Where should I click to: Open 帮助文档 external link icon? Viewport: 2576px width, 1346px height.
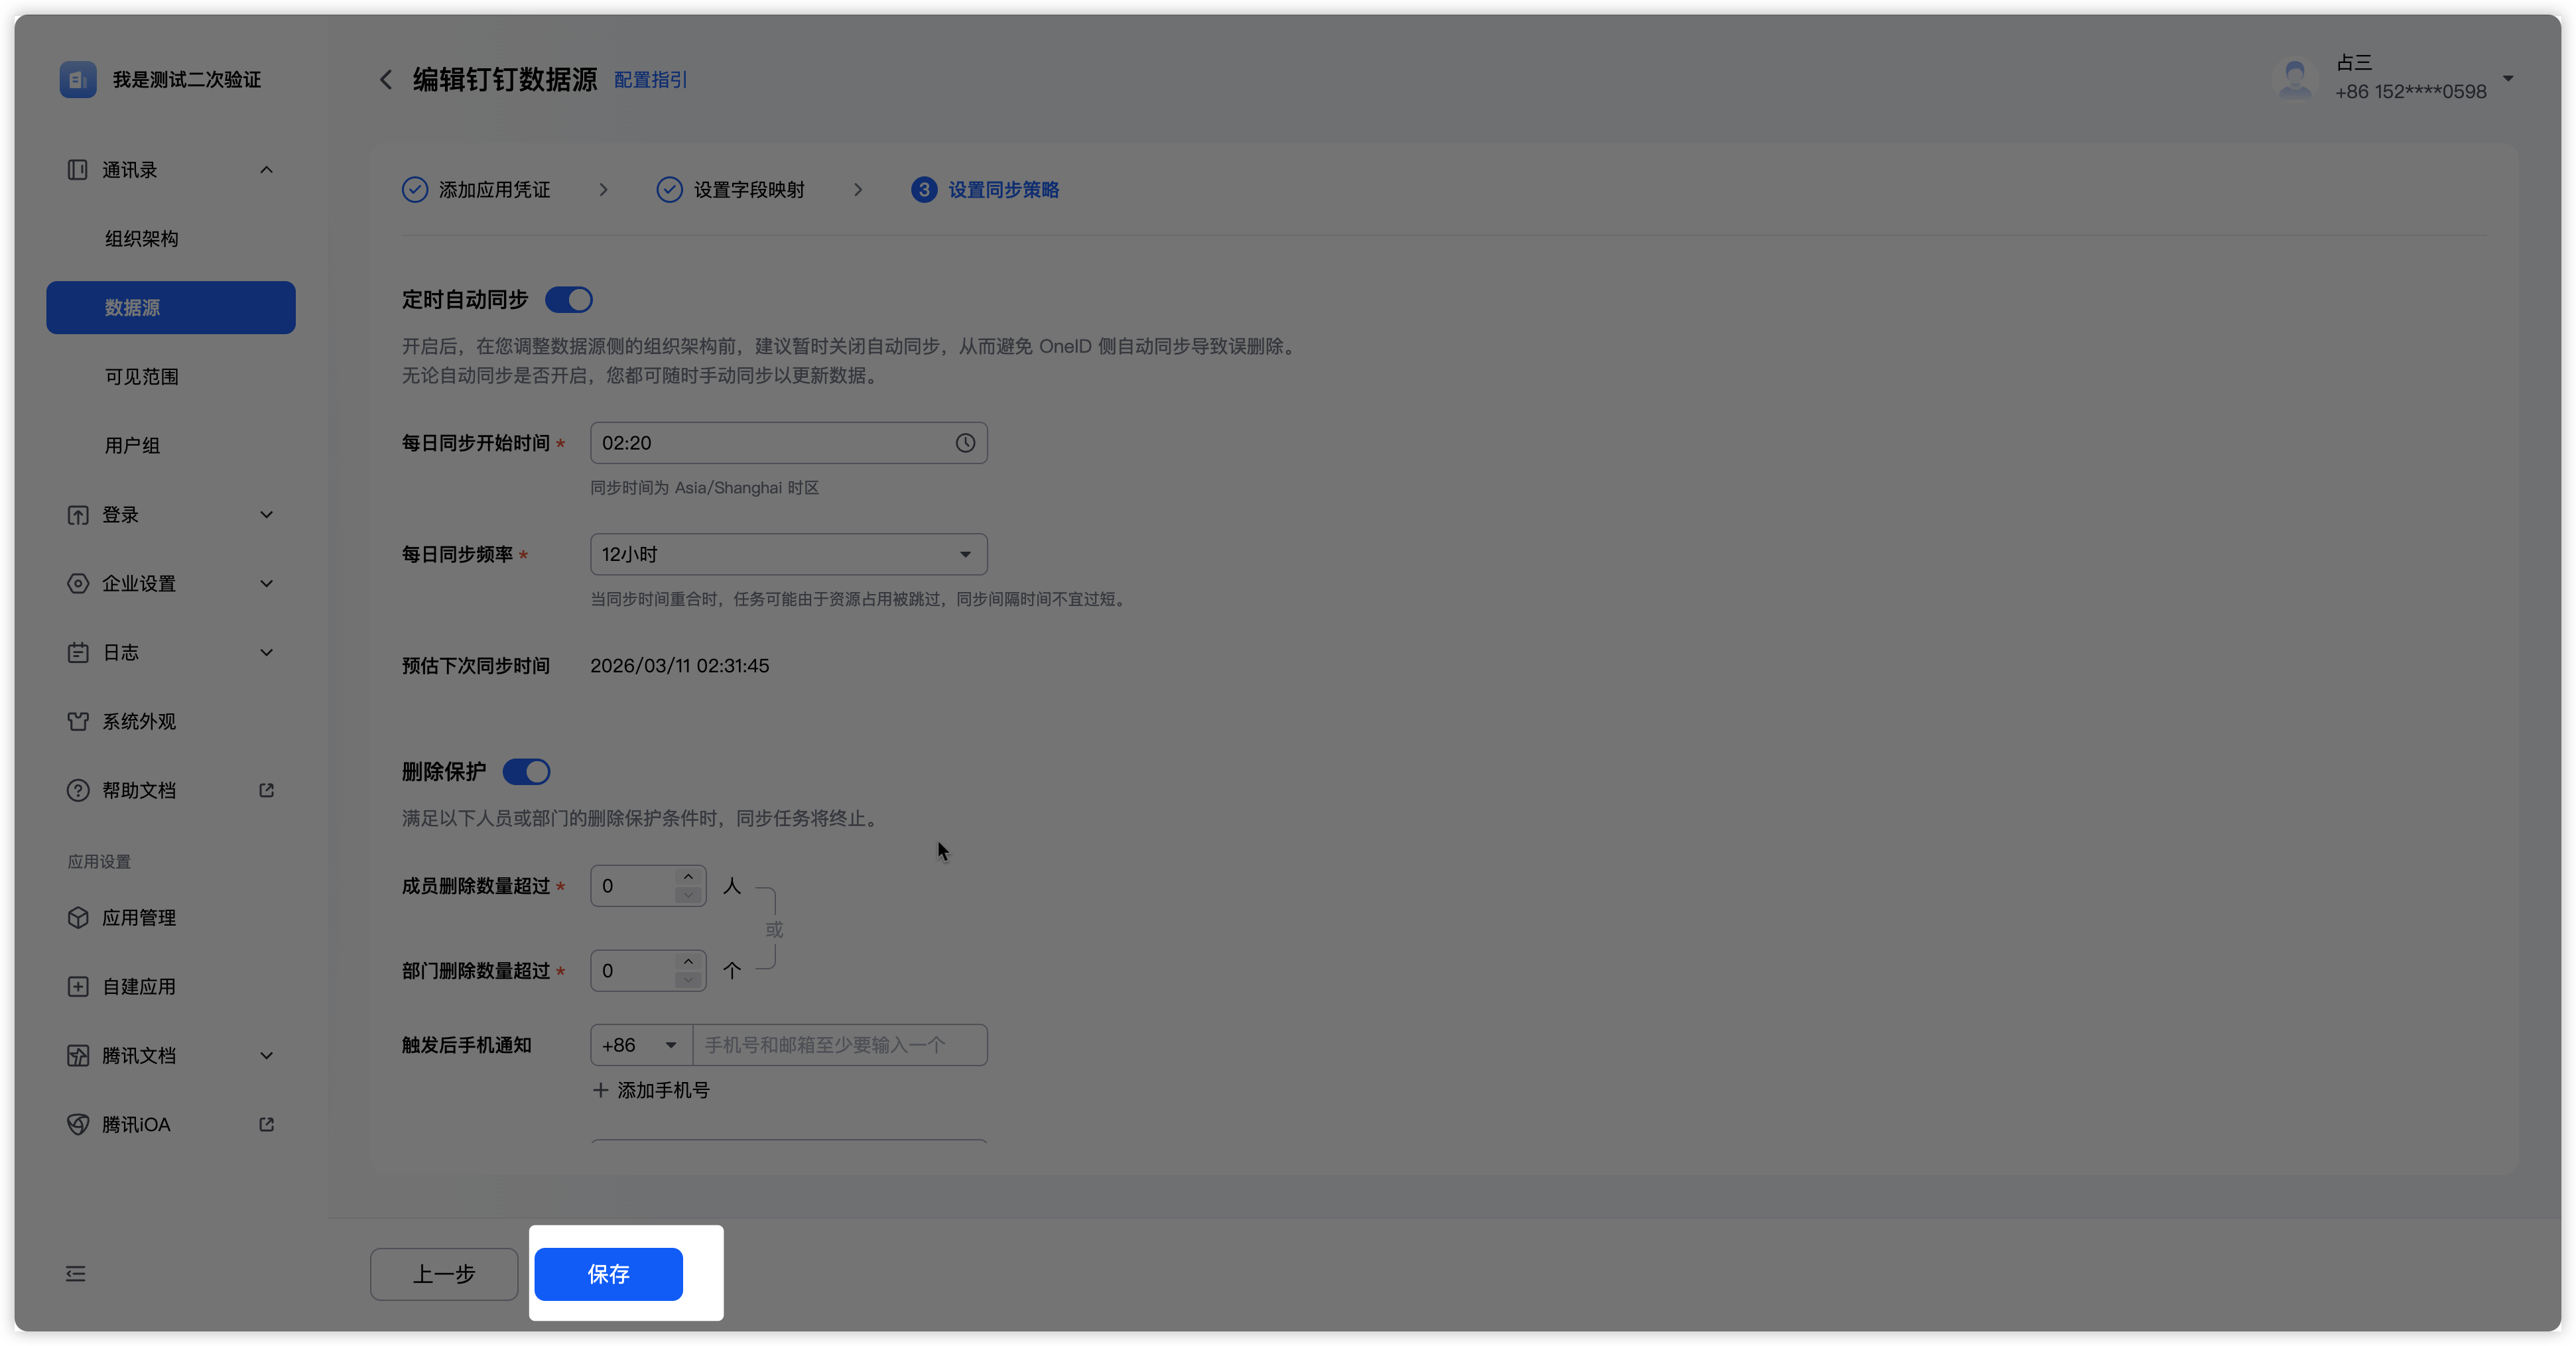click(266, 790)
